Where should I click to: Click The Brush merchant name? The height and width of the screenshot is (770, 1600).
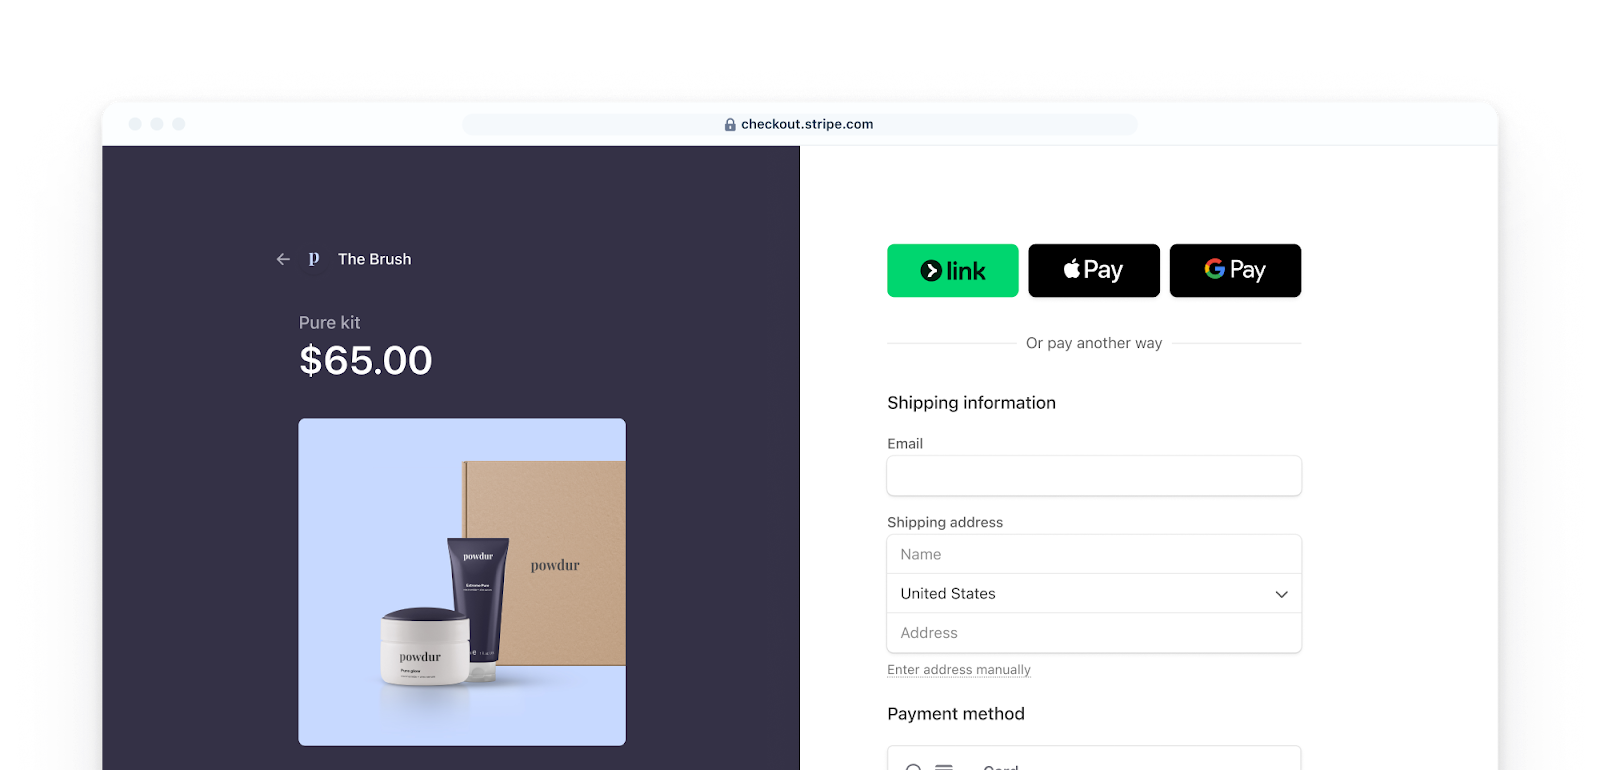375,259
